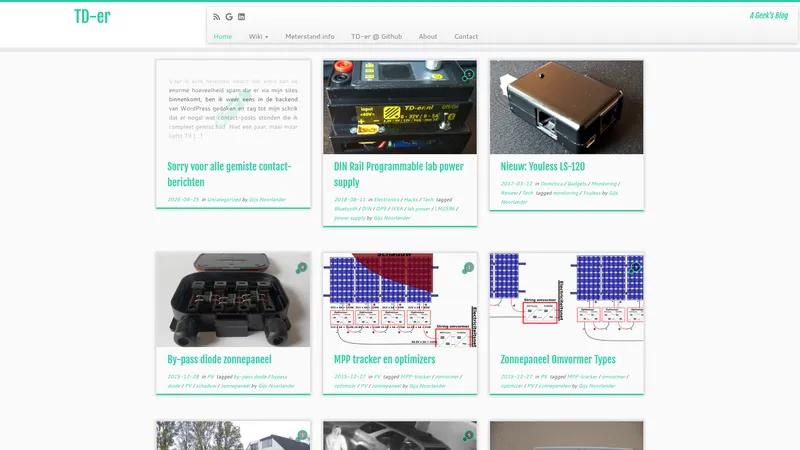Image resolution: width=800 pixels, height=450 pixels.
Task: Click the Electronics category link
Action: pos(387,199)
